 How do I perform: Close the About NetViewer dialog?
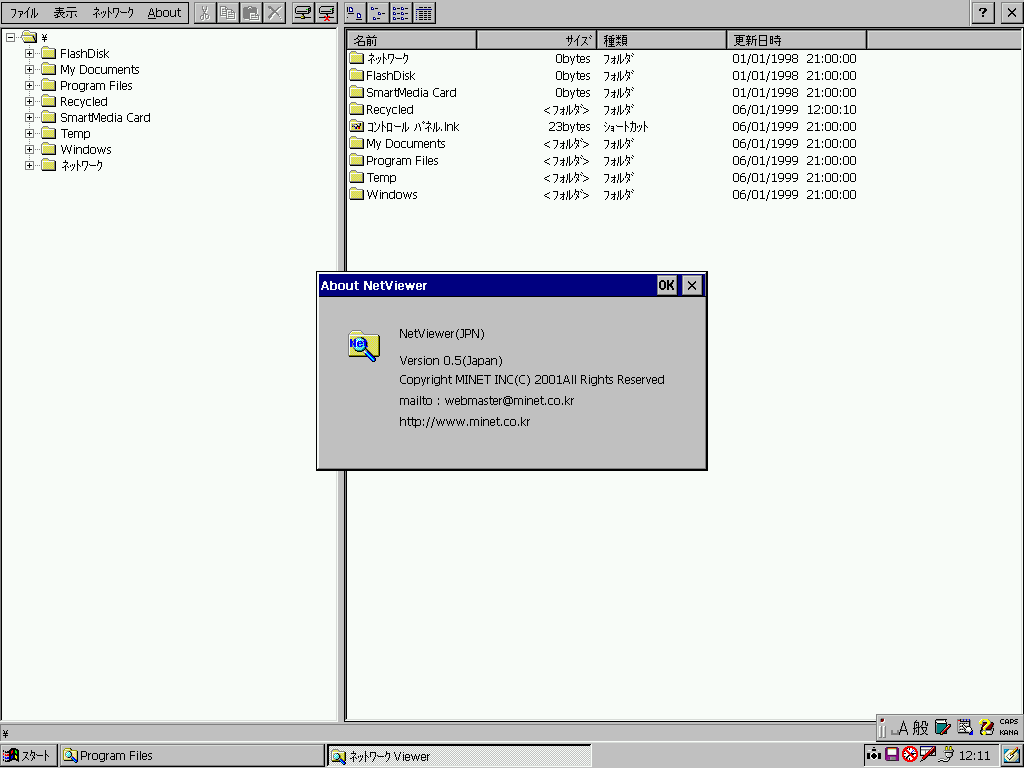coord(692,285)
